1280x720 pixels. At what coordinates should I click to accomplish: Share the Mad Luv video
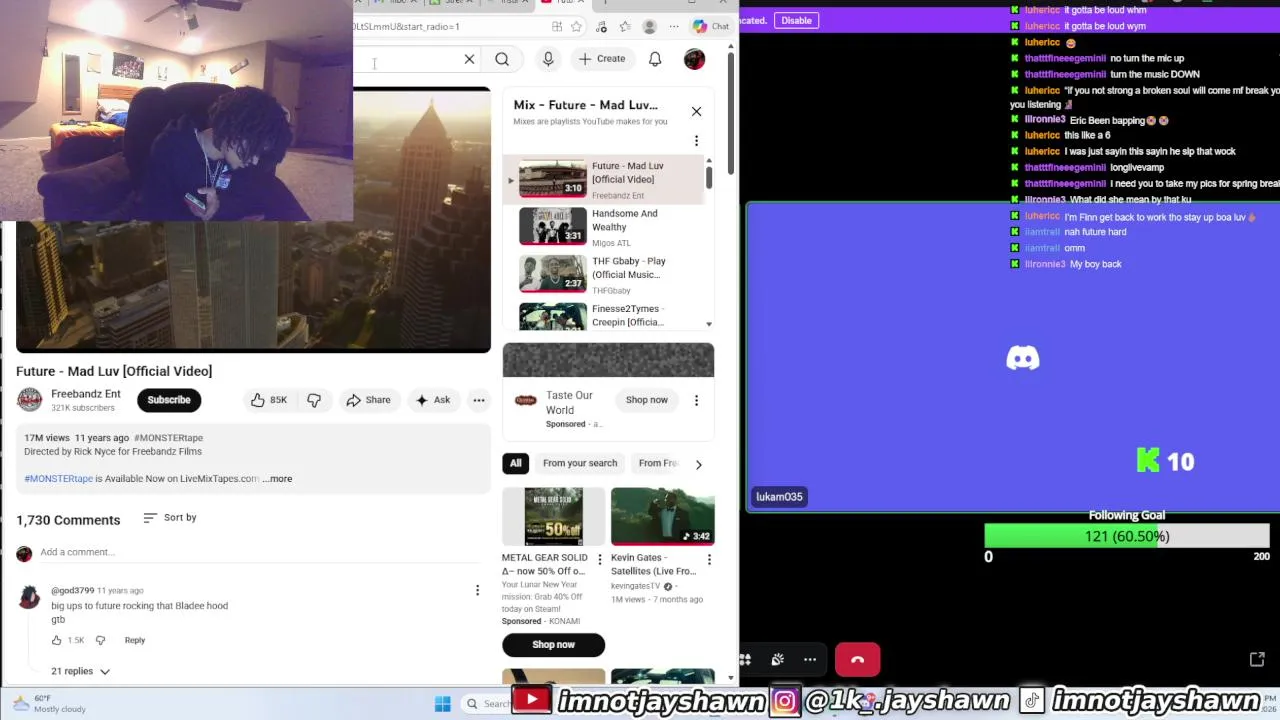tap(368, 400)
